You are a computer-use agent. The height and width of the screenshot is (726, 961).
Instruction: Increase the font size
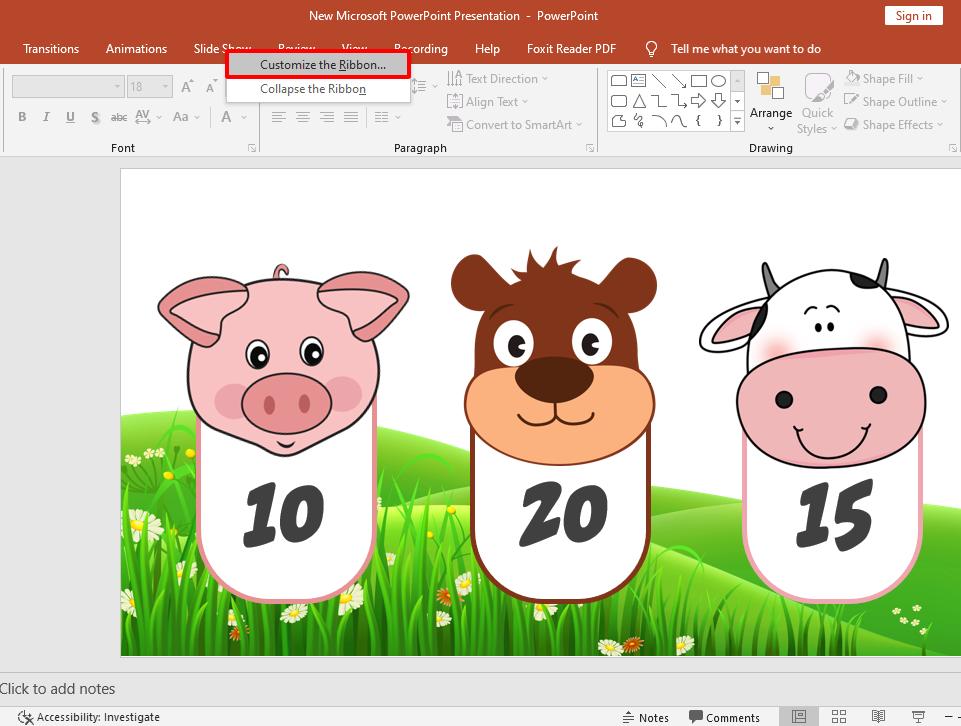tap(186, 86)
